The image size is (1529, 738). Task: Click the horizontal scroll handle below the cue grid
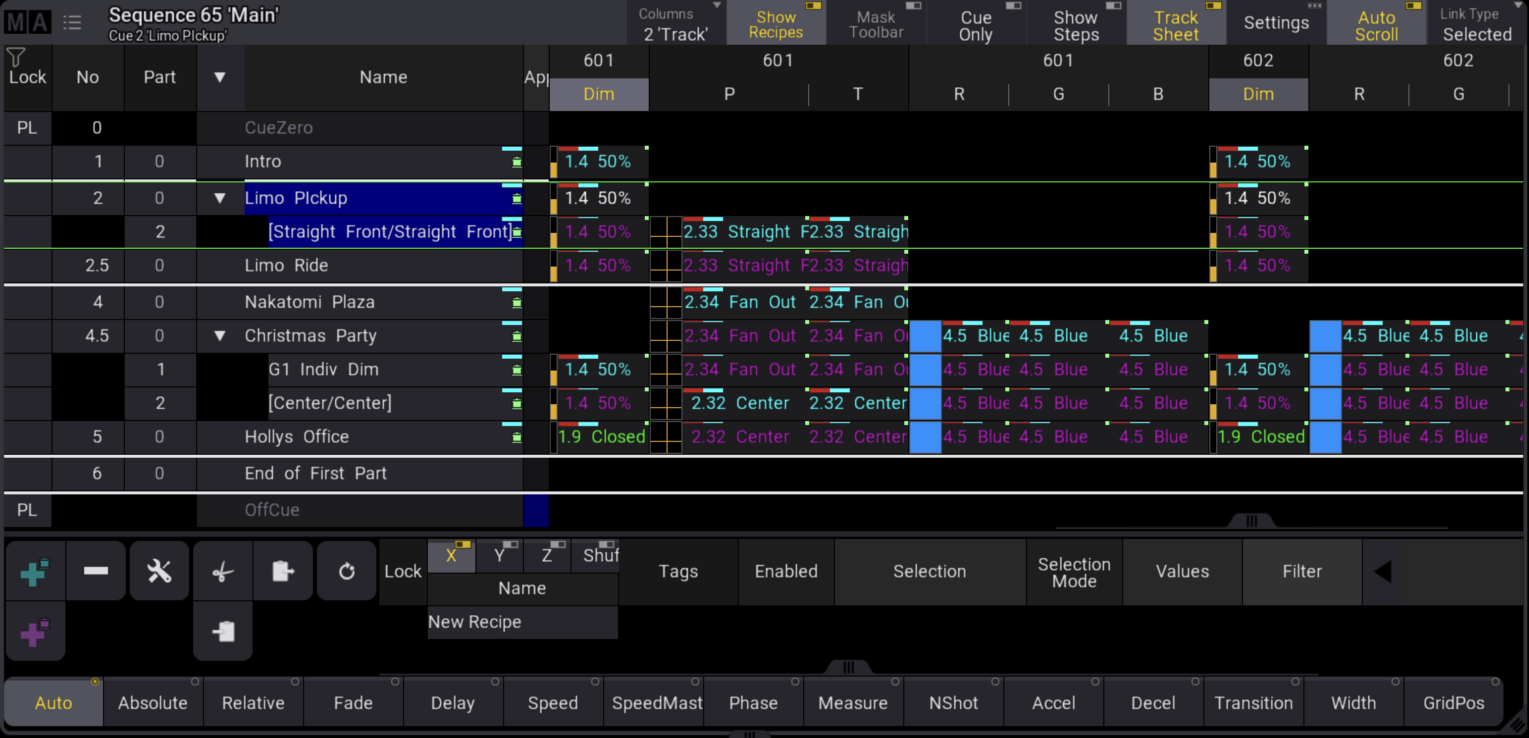point(1250,521)
